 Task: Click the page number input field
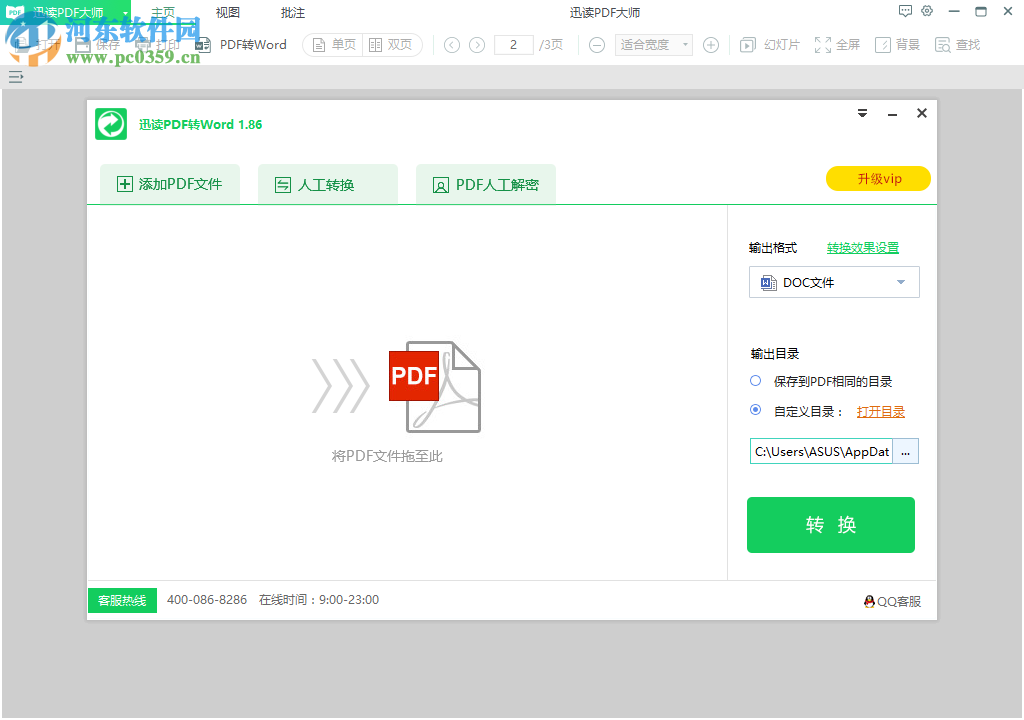(513, 44)
